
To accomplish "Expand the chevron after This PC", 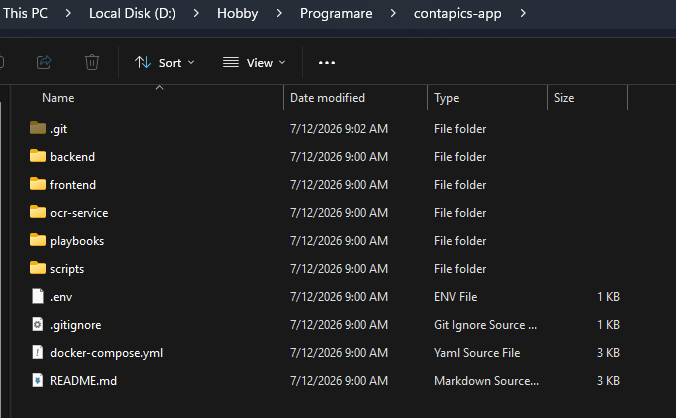I will coord(68,13).
